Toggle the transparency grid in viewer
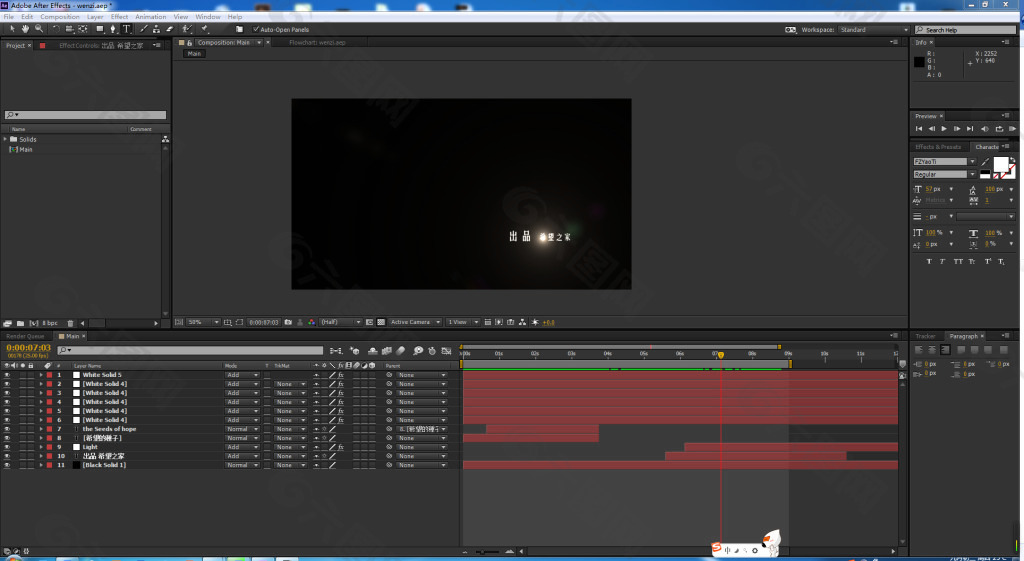 (x=381, y=322)
